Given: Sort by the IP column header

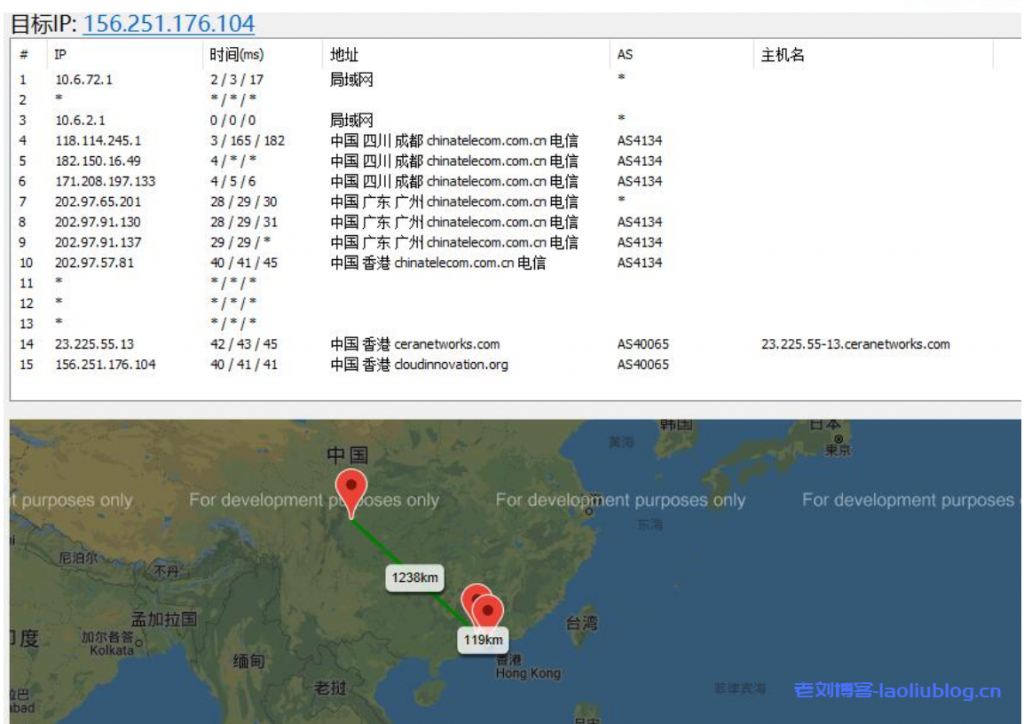Looking at the screenshot, I should [60, 55].
